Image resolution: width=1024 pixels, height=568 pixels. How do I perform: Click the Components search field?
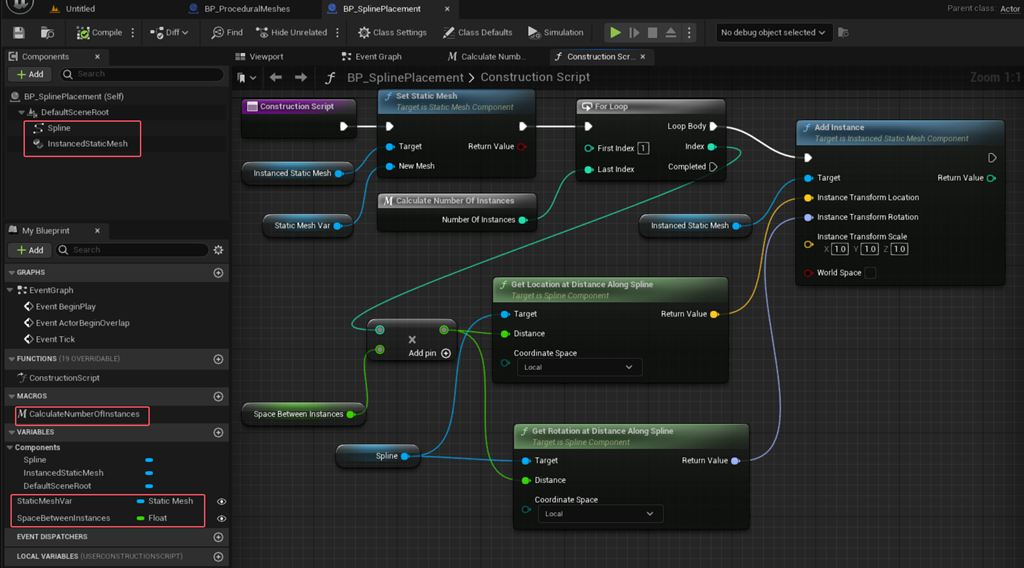(x=142, y=74)
